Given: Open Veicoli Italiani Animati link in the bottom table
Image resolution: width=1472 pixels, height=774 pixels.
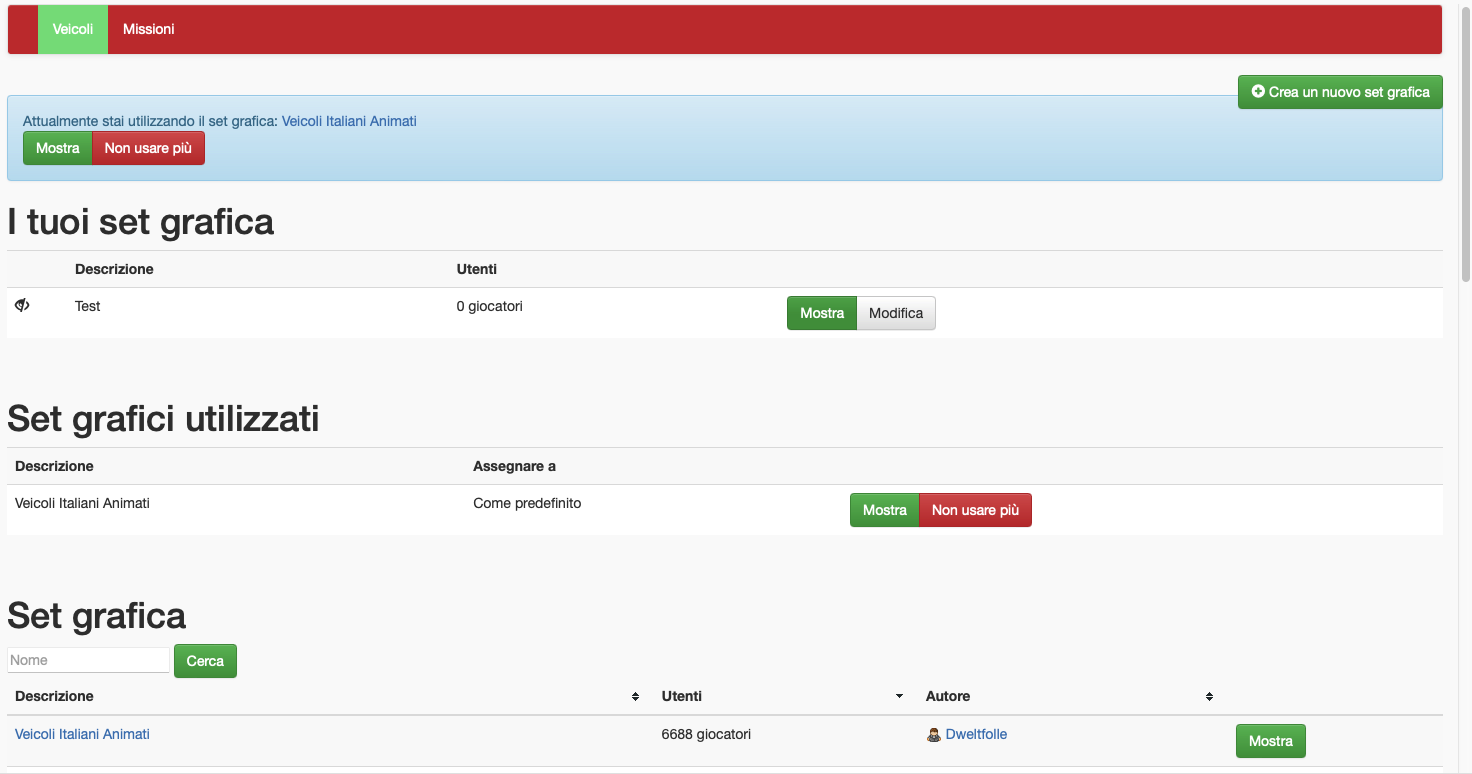Looking at the screenshot, I should [x=82, y=734].
